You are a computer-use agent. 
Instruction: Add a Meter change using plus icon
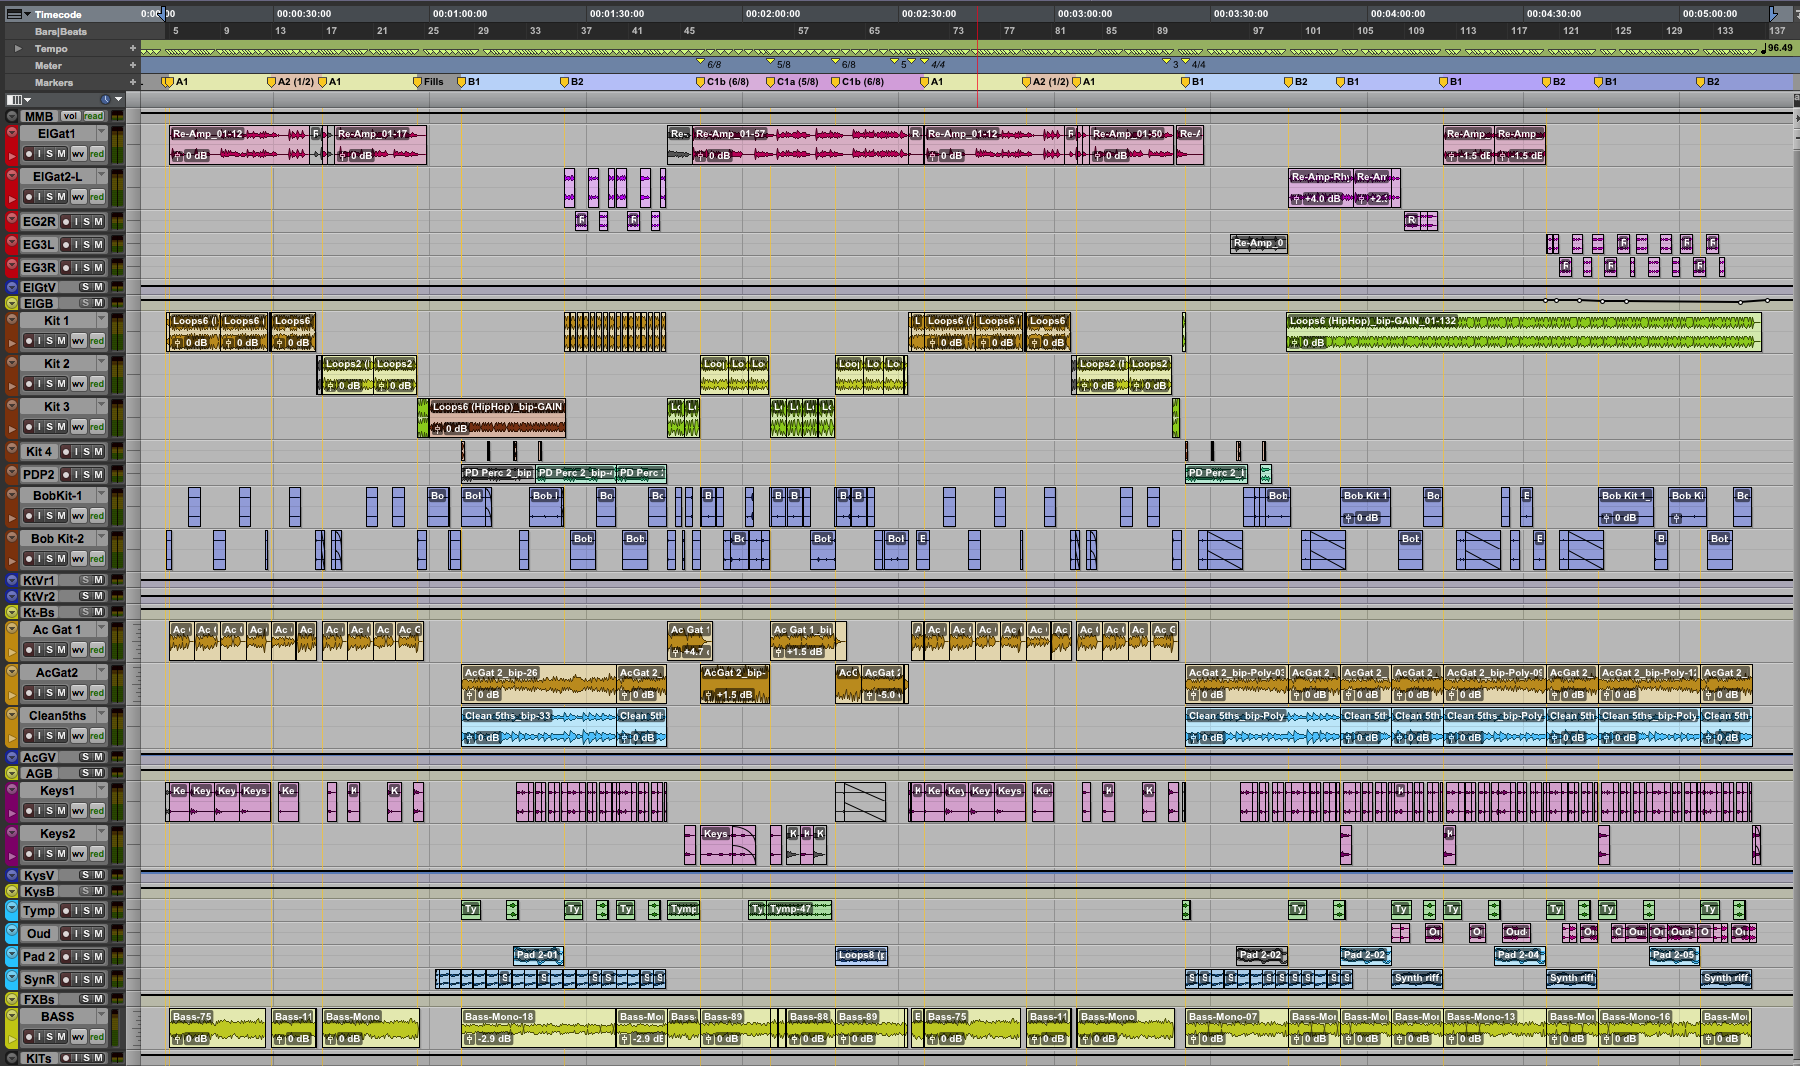click(x=132, y=65)
